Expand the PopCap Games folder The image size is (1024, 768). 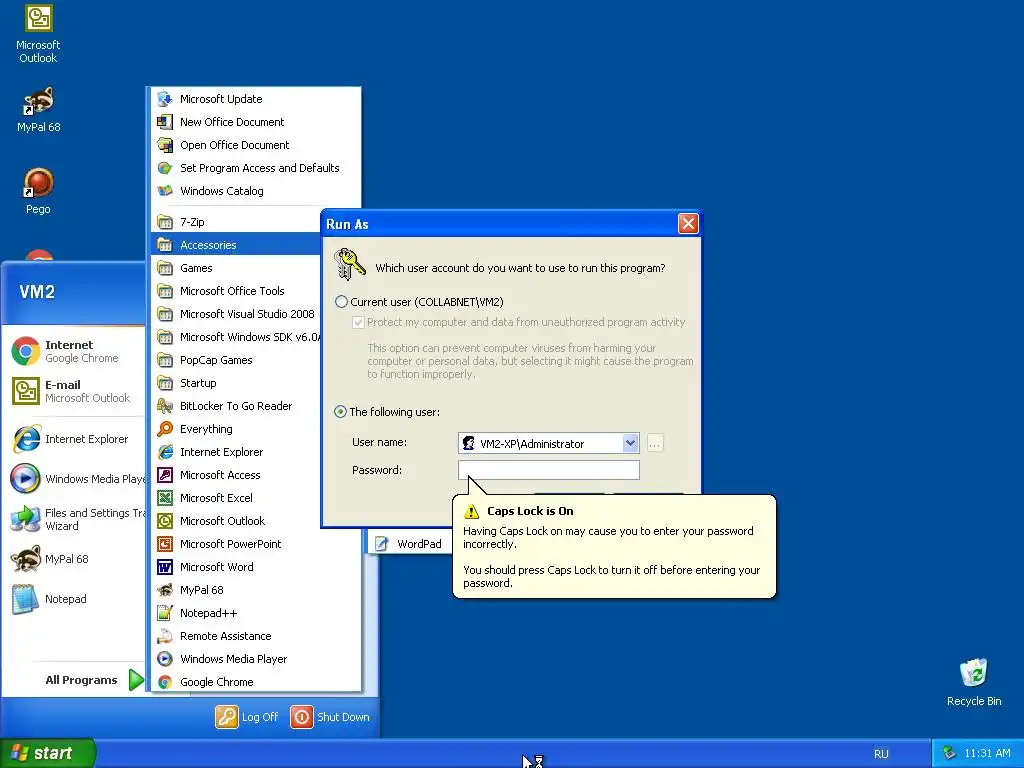tap(236, 360)
